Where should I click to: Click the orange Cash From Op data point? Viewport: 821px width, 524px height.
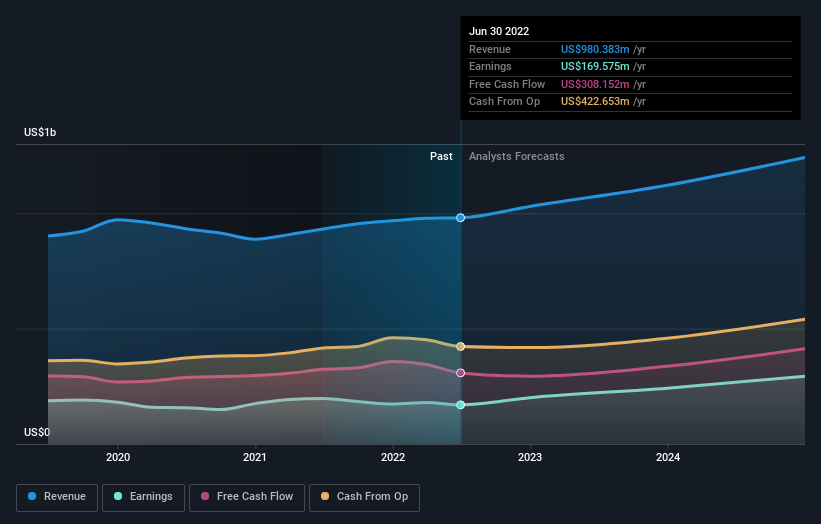coord(460,347)
